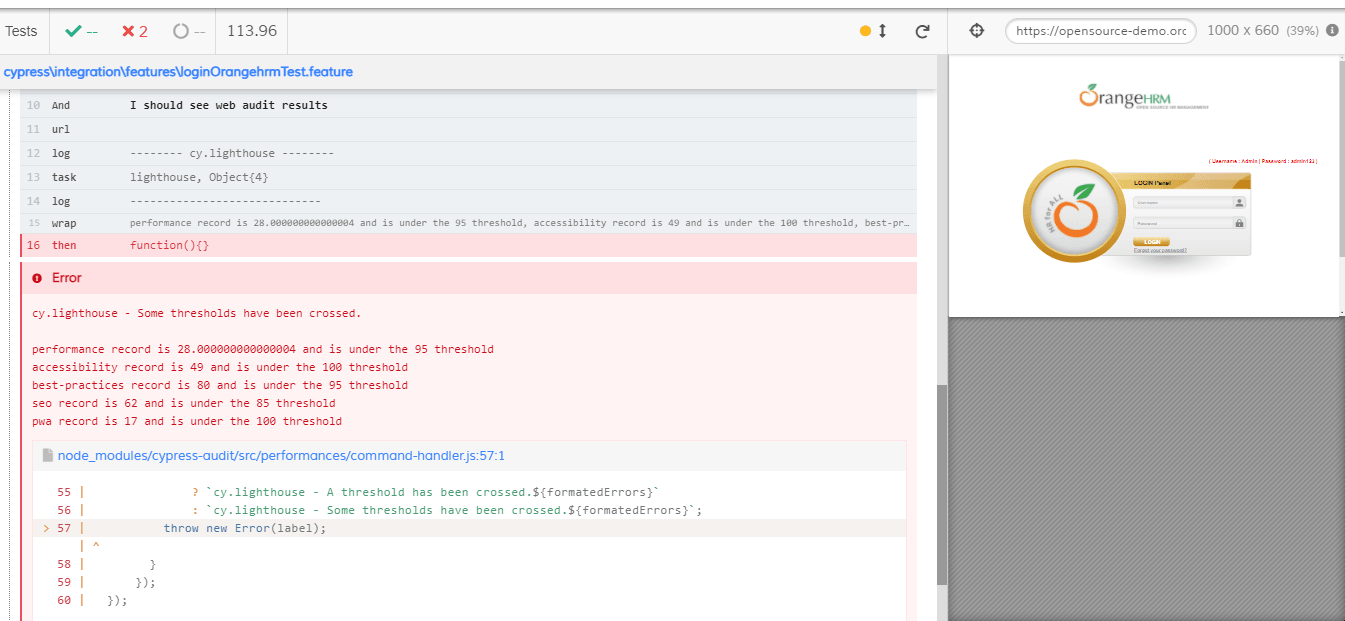Click the failed tests red X icon
The image size is (1345, 621).
tap(128, 32)
